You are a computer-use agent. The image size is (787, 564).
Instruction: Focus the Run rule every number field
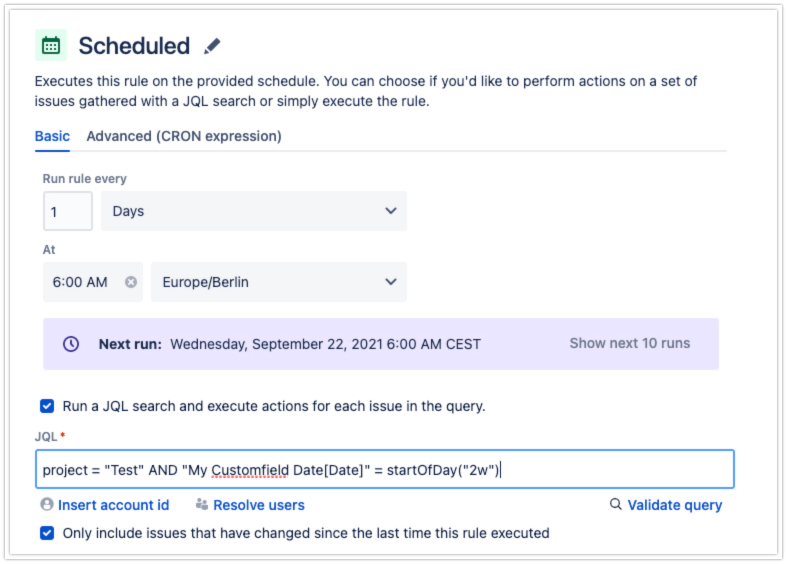[x=68, y=211]
